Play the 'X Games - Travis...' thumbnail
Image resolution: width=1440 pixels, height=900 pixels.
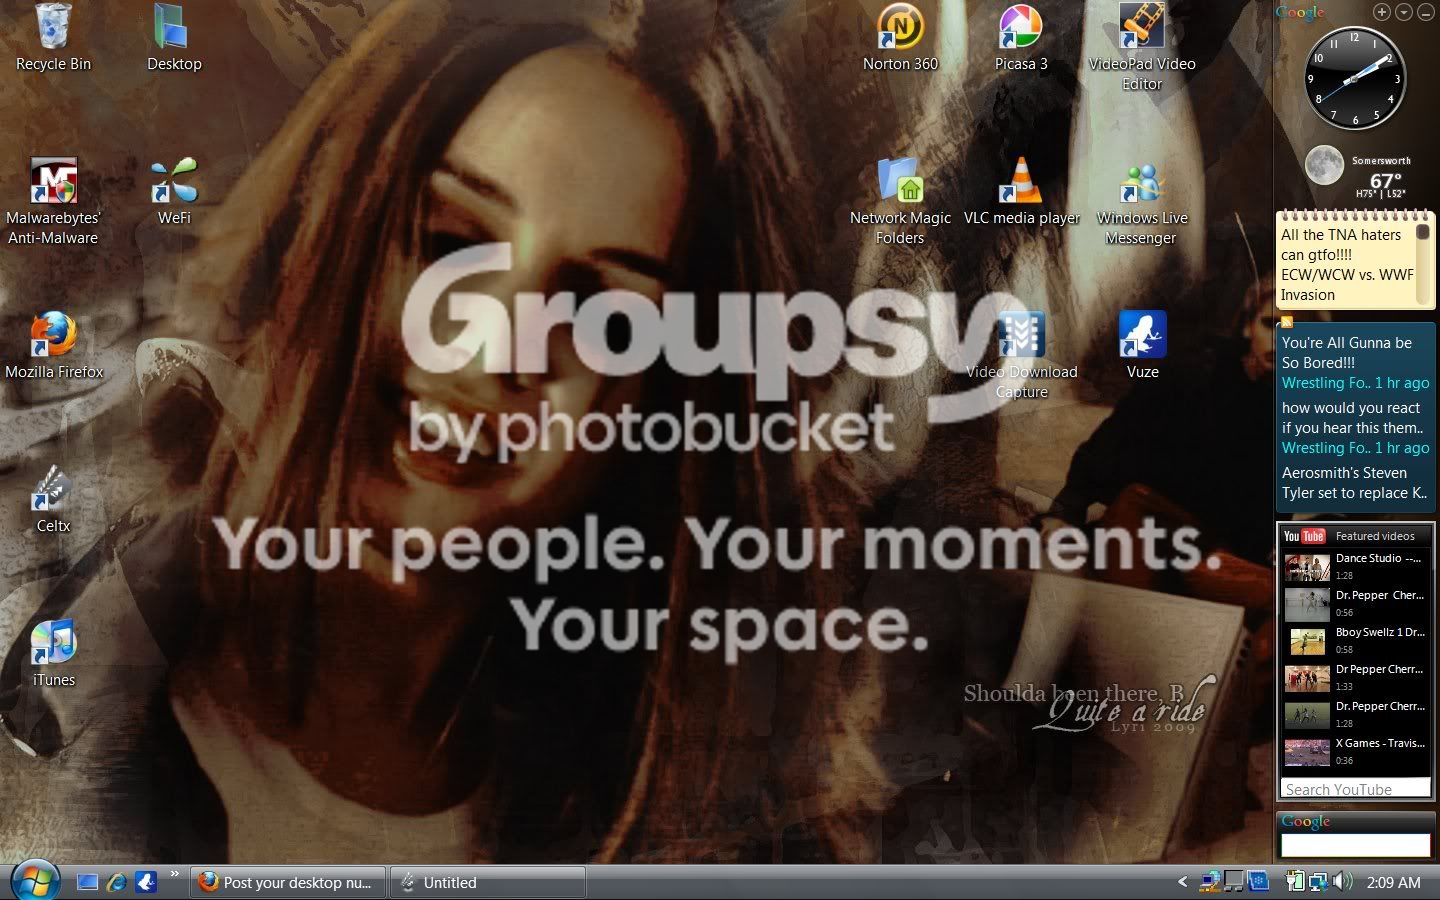tap(1307, 752)
